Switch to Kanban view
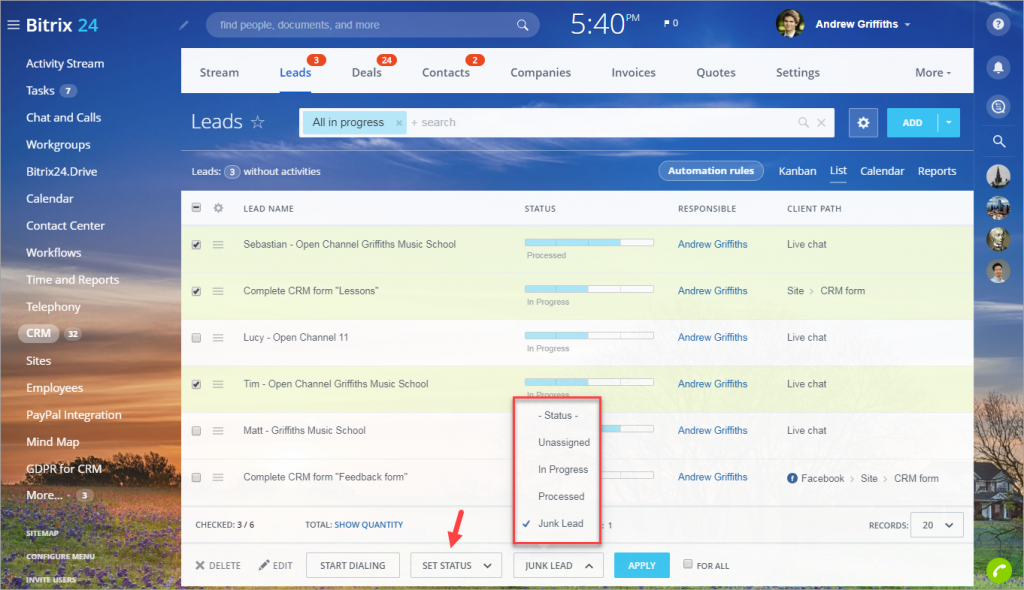This screenshot has height=590, width=1024. tap(797, 171)
